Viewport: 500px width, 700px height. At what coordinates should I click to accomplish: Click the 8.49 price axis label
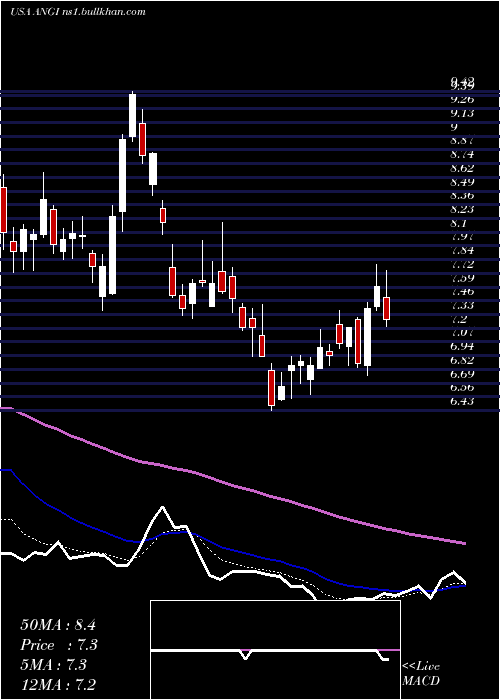tap(462, 182)
